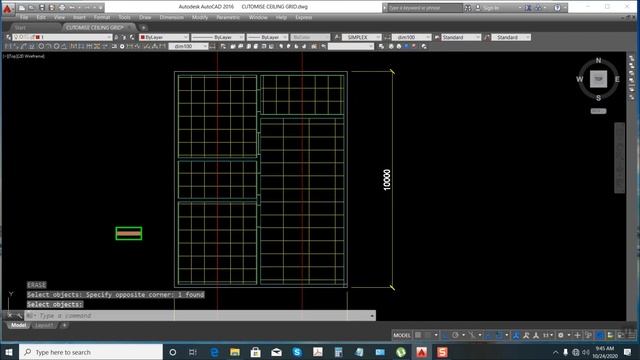640x360 pixels.
Task: Click the customization icon in the status bar
Action: [x=631, y=335]
